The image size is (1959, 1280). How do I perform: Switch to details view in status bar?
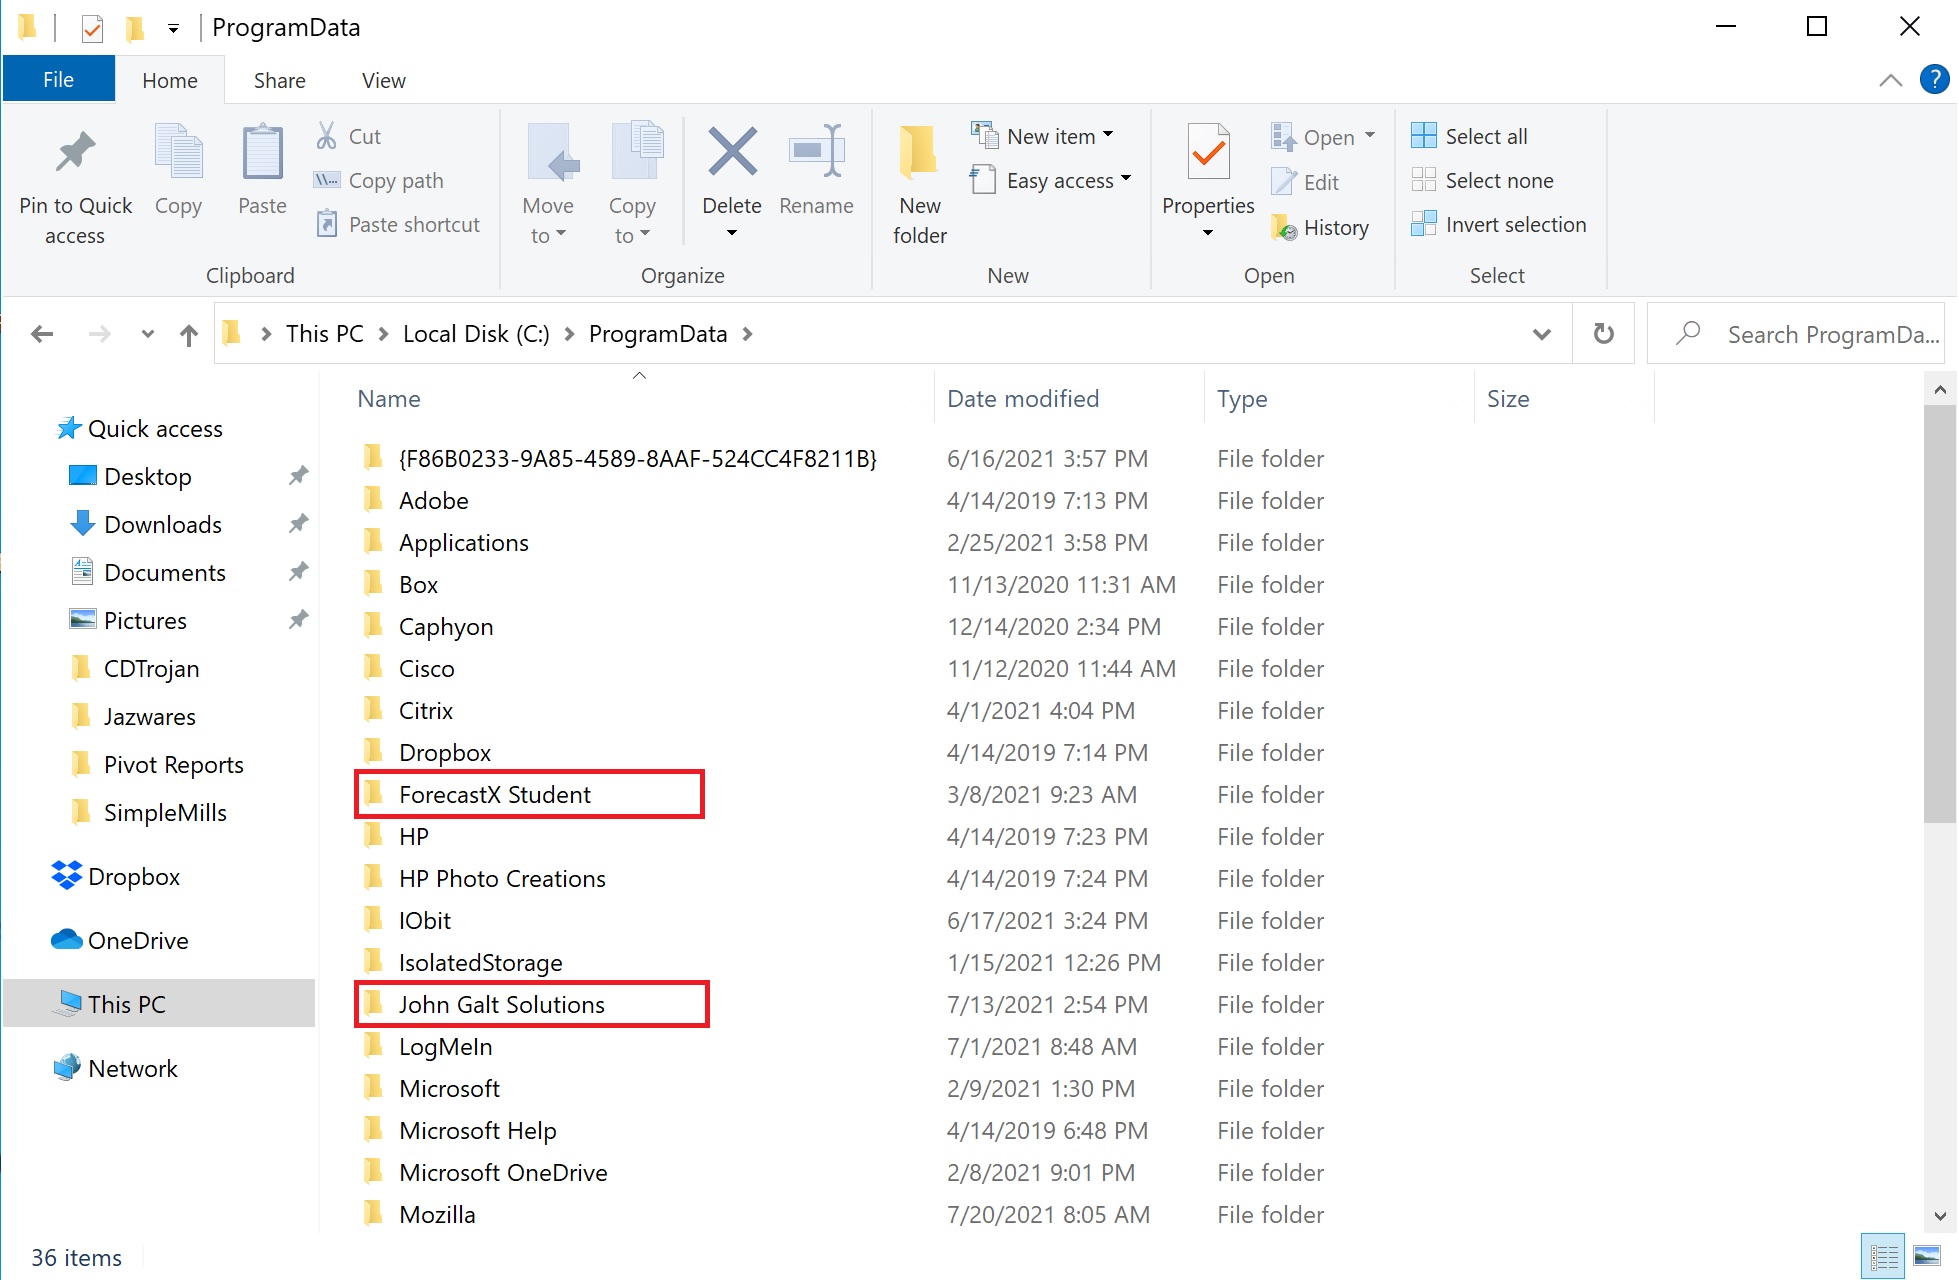pos(1882,1256)
